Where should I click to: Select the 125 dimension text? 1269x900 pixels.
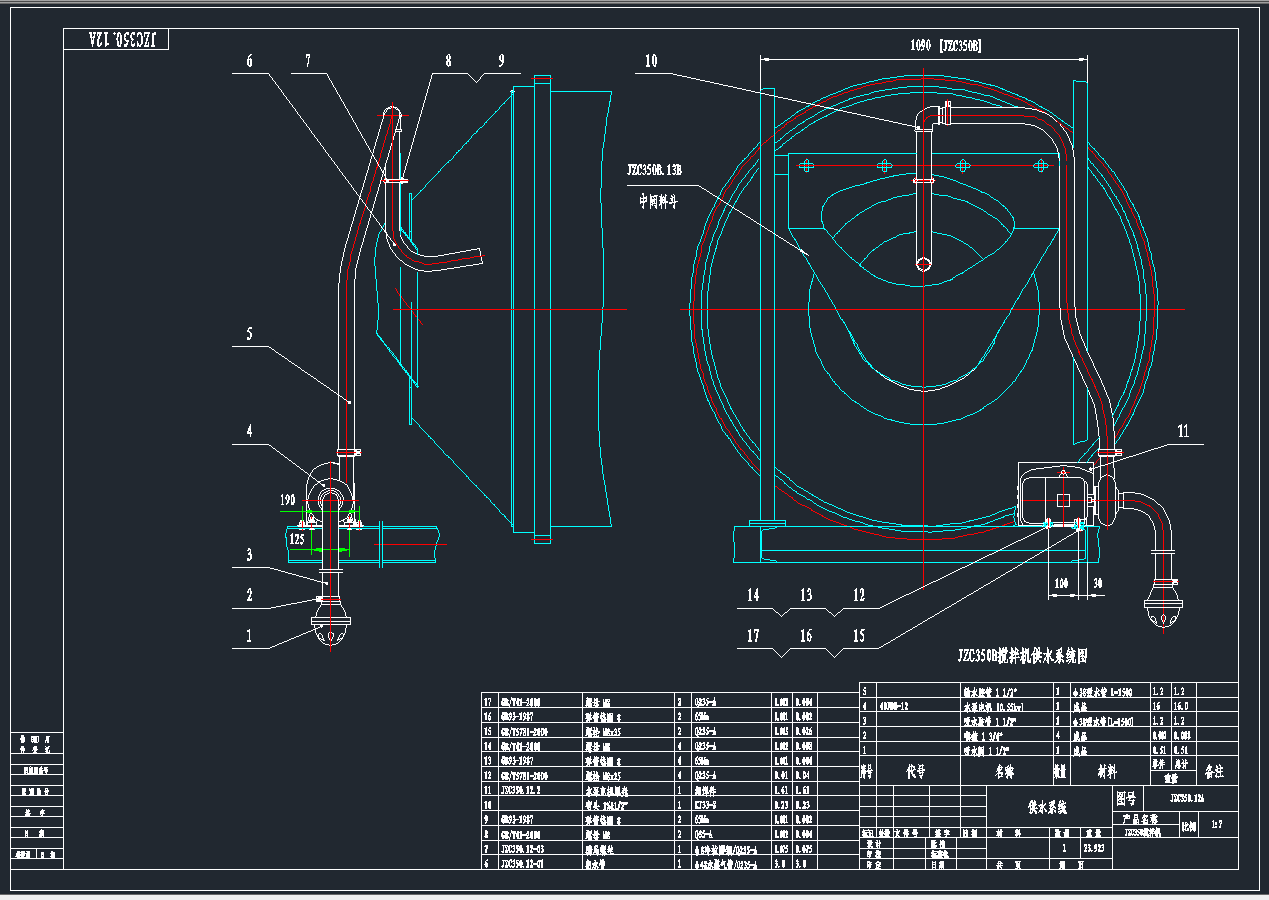[296, 538]
